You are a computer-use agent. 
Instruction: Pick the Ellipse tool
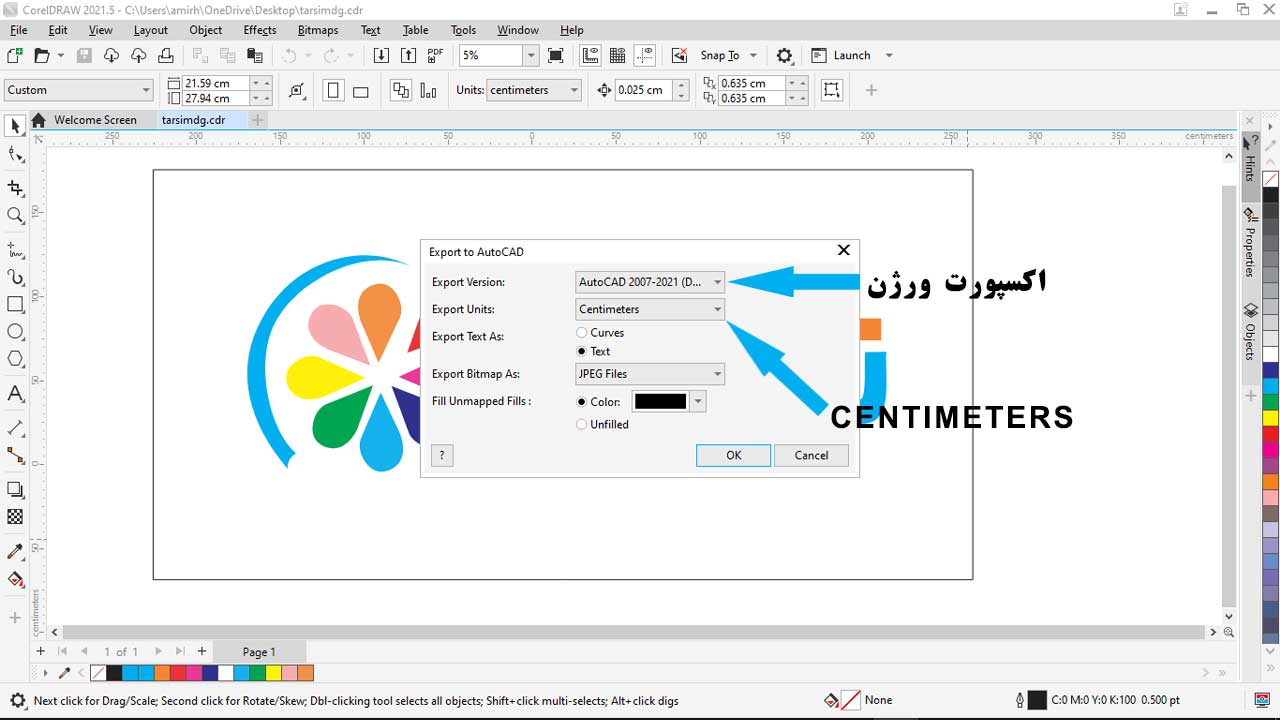pos(15,332)
